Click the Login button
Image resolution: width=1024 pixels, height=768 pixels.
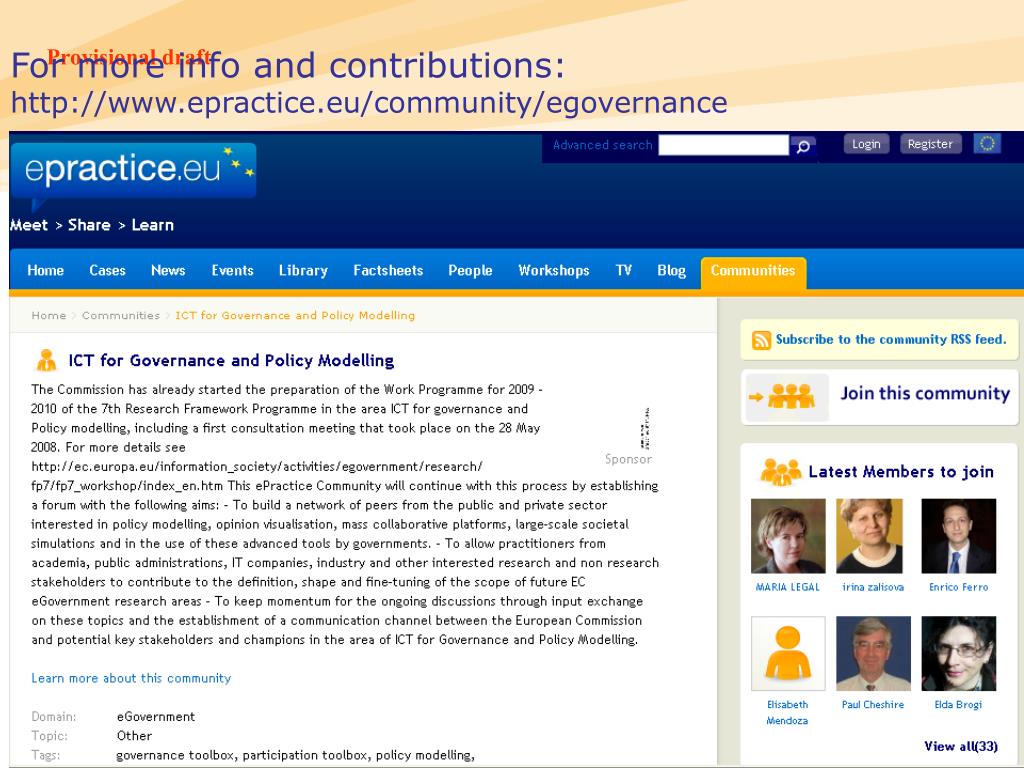click(x=866, y=144)
